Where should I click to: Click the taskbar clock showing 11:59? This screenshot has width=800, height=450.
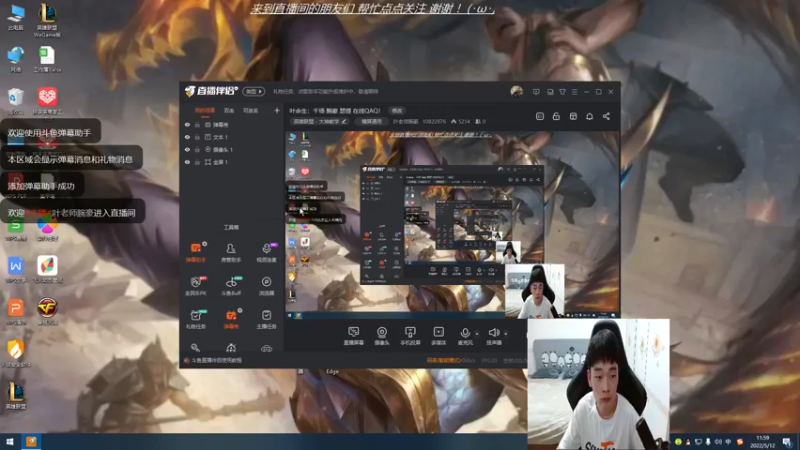click(x=762, y=442)
